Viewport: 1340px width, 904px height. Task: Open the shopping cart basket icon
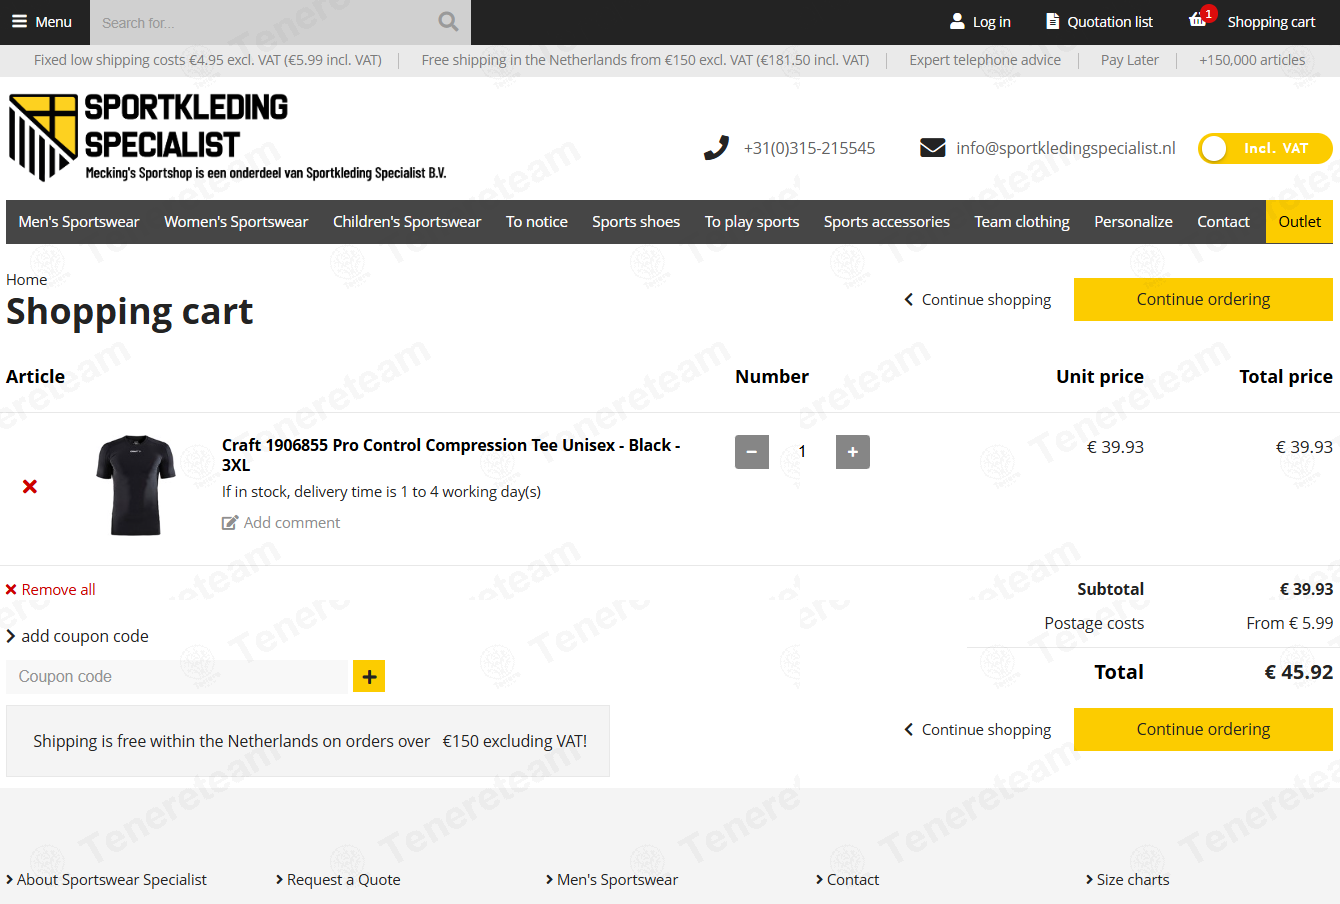1198,20
